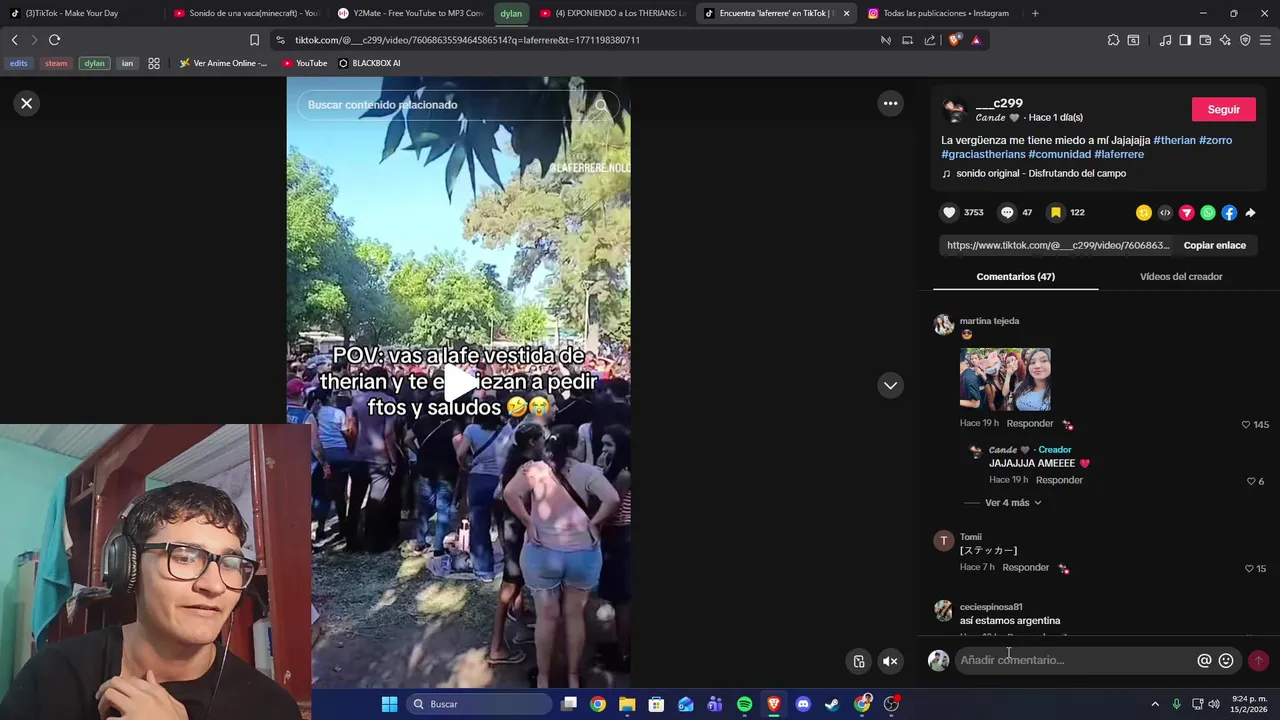The height and width of the screenshot is (720, 1280).
Task: Open a new browser tab with plus
Action: tap(1035, 13)
